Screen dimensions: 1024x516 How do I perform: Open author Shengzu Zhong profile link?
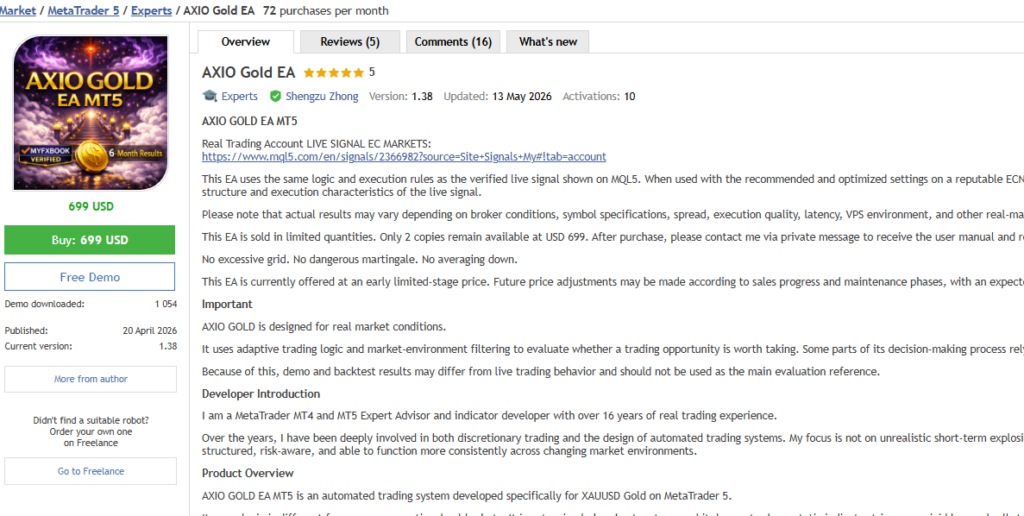tap(322, 96)
